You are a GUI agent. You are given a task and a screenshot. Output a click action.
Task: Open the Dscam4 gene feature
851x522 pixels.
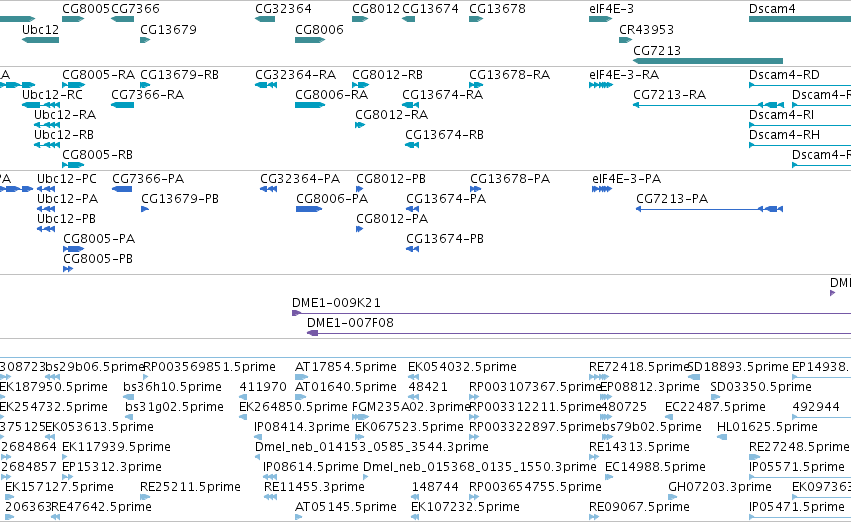pyautogui.click(x=800, y=19)
